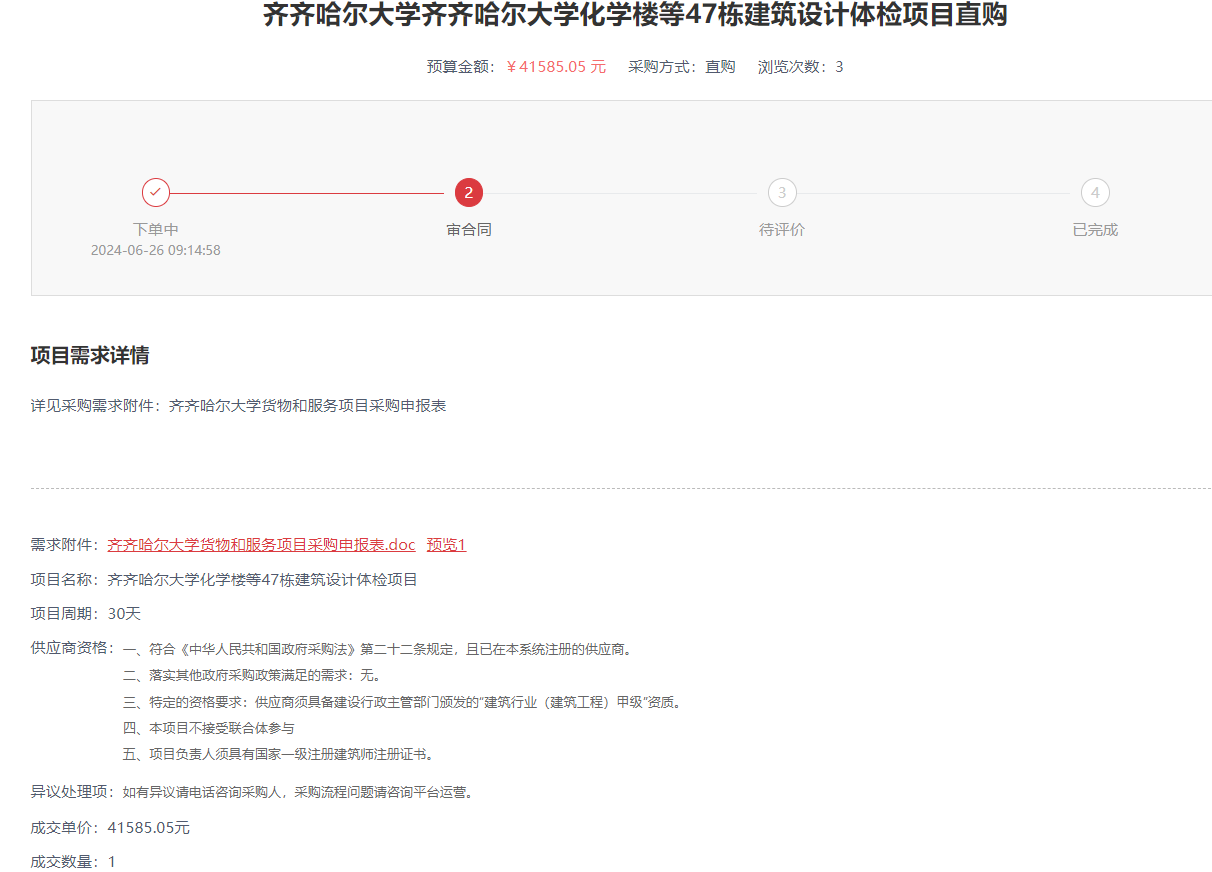Image resolution: width=1212 pixels, height=872 pixels.
Task: Click the 预览1 preview link
Action: [x=446, y=545]
